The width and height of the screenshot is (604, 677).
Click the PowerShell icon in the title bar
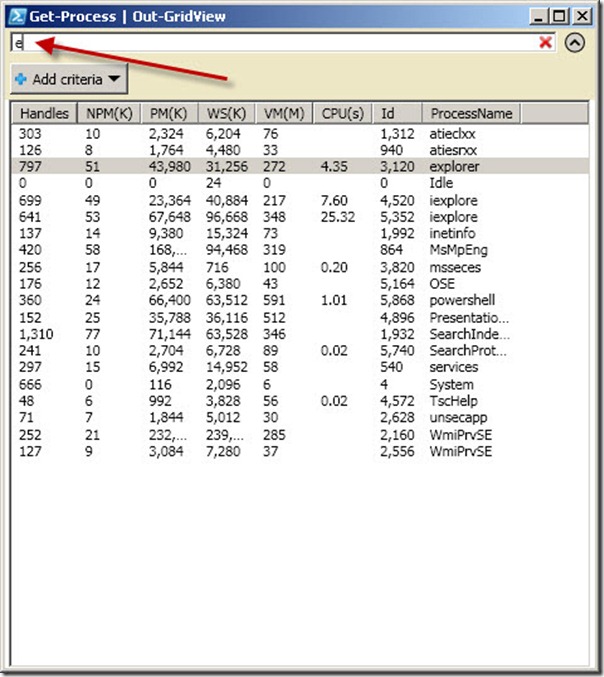tap(17, 16)
